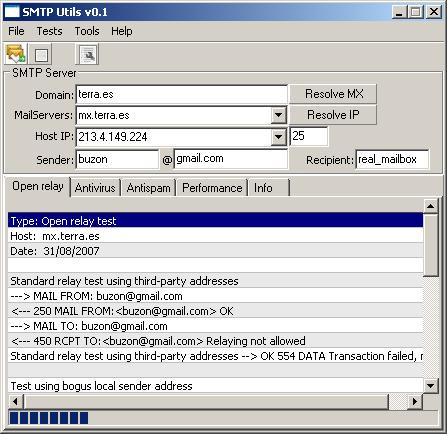
Task: Click the horizontal scroll left arrow
Action: [16, 401]
